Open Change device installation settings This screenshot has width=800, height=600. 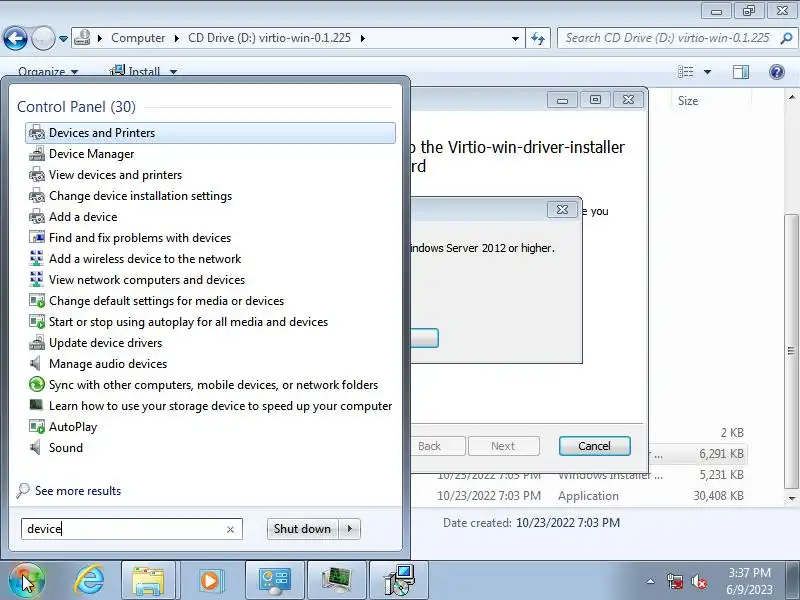140,196
